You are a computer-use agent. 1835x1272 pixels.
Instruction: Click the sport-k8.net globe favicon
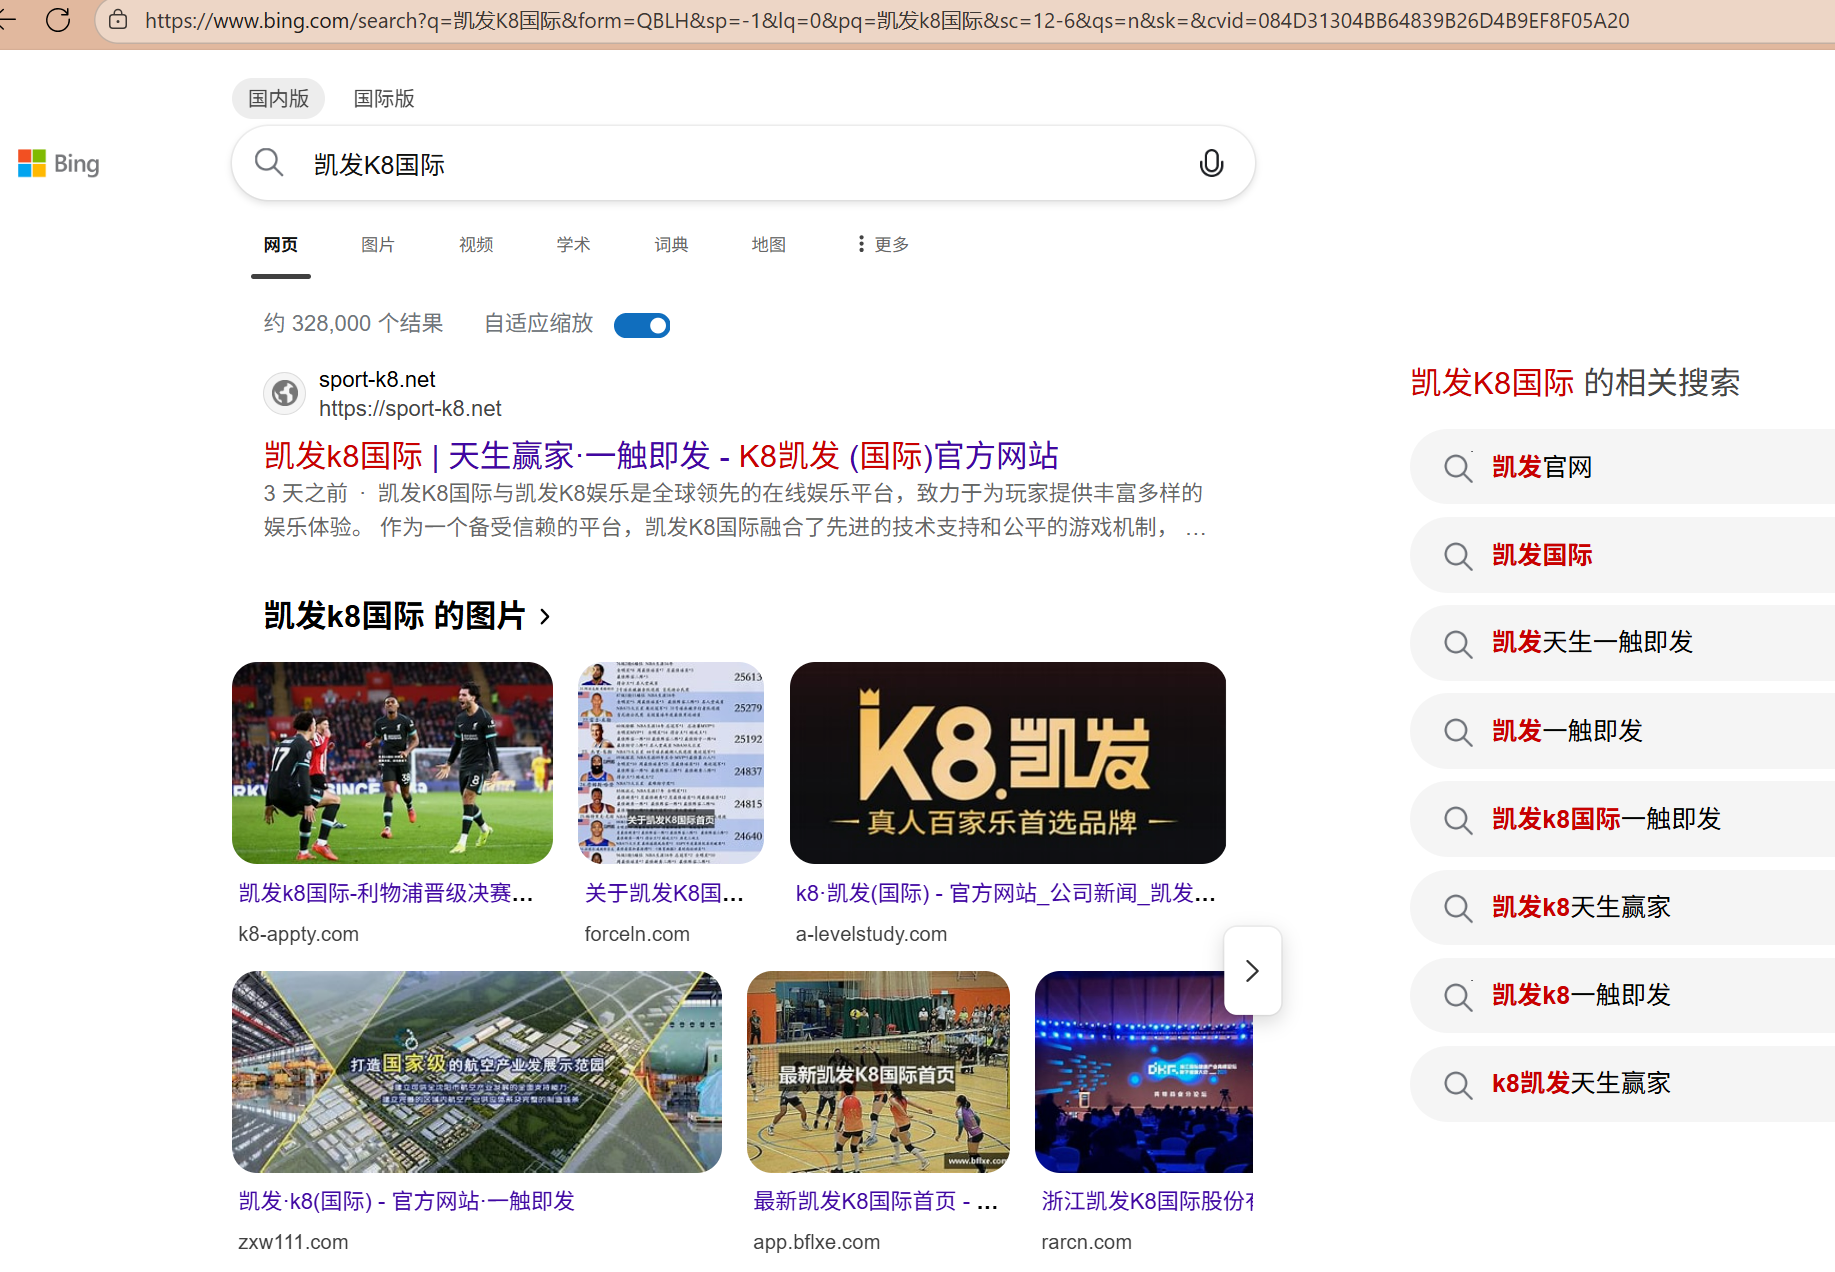[285, 393]
